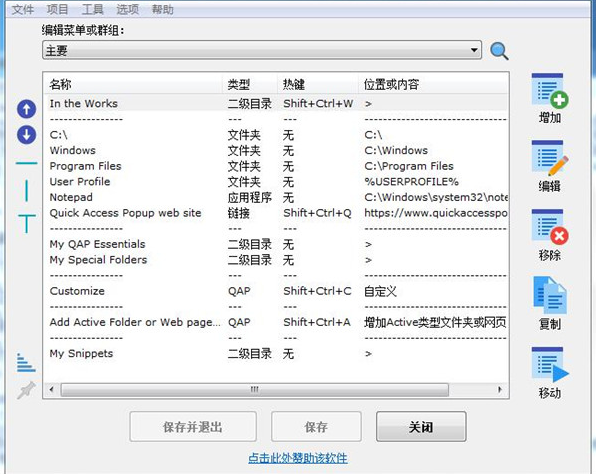
Task: Click the Shift+Ctrl+W hotkey cell
Action: coord(318,103)
